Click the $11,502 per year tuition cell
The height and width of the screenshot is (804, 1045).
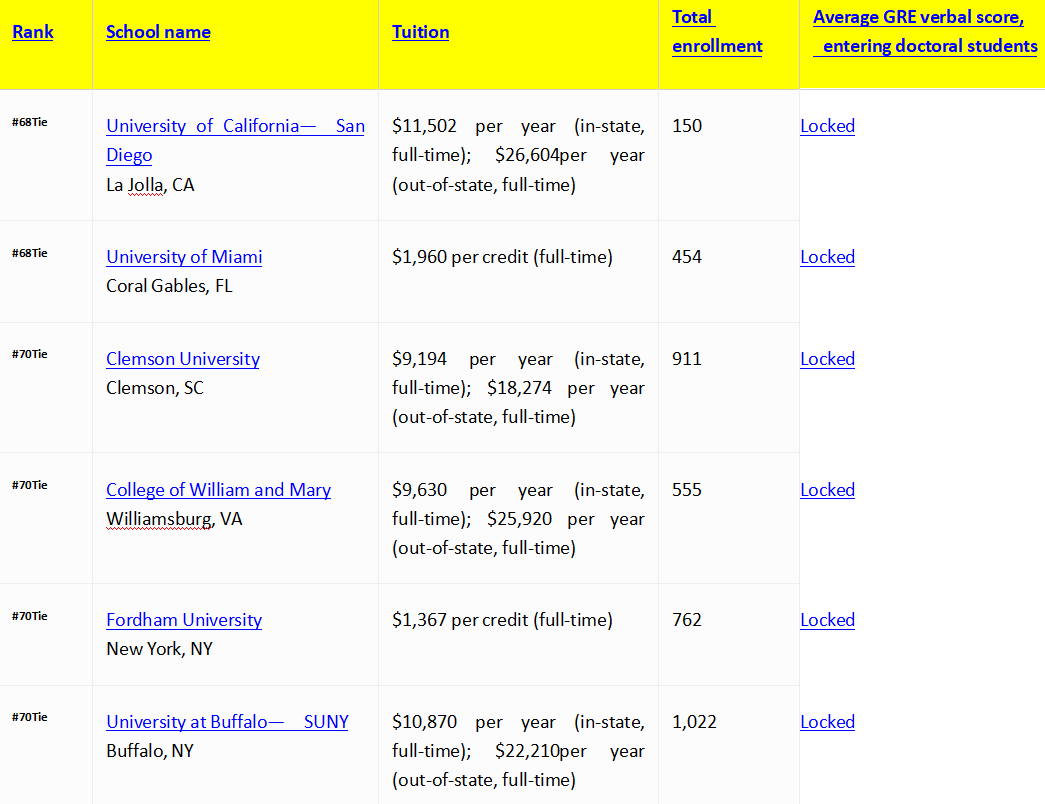tap(519, 155)
